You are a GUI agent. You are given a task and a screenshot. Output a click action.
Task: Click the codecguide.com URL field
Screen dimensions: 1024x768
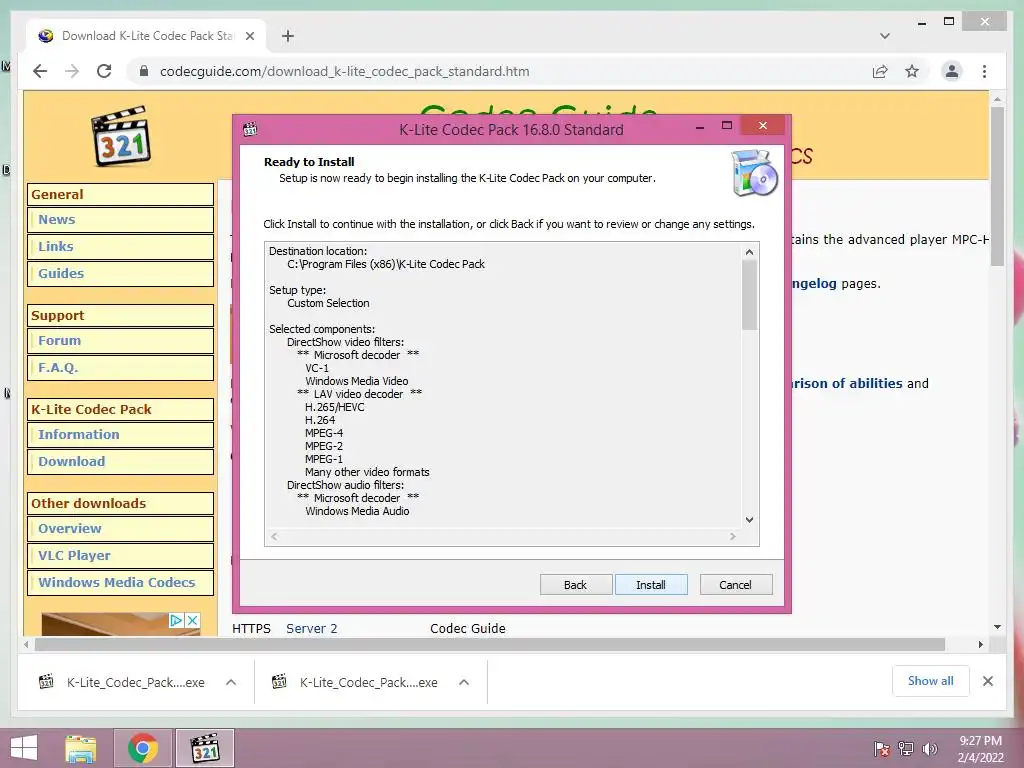345,71
